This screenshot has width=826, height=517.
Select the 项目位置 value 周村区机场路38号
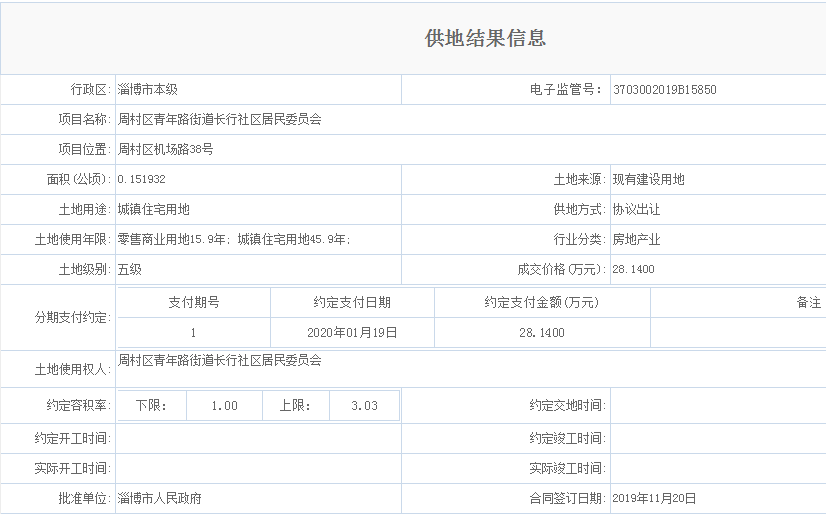pos(165,150)
